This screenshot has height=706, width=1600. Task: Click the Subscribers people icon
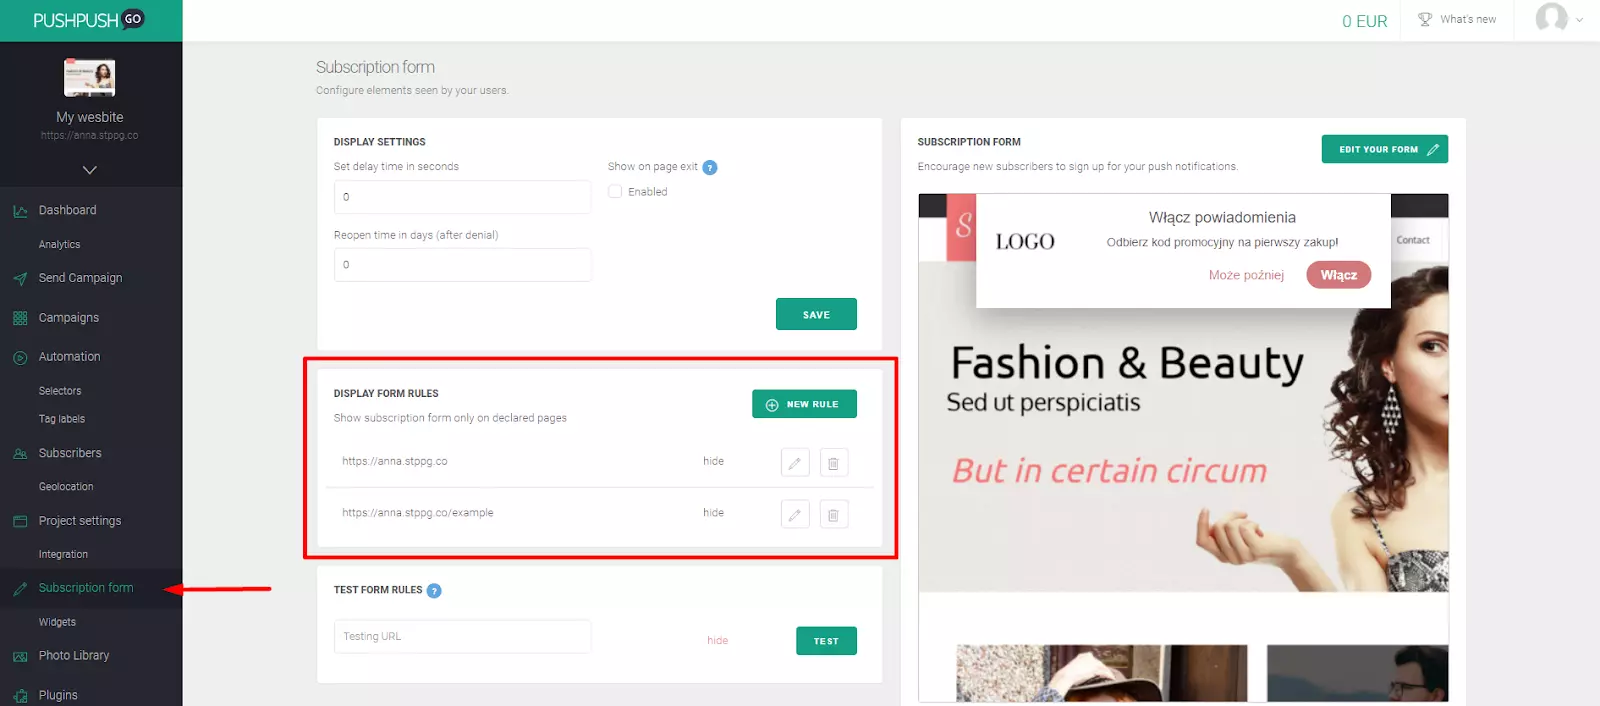[20, 454]
